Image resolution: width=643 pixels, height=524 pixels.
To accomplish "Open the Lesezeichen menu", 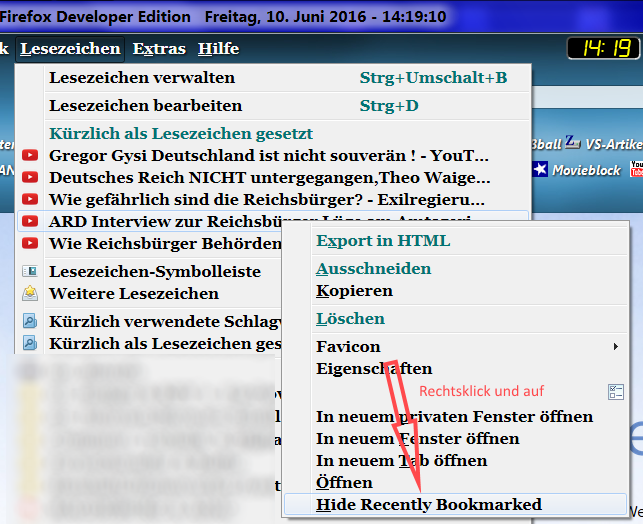I will tap(70, 49).
